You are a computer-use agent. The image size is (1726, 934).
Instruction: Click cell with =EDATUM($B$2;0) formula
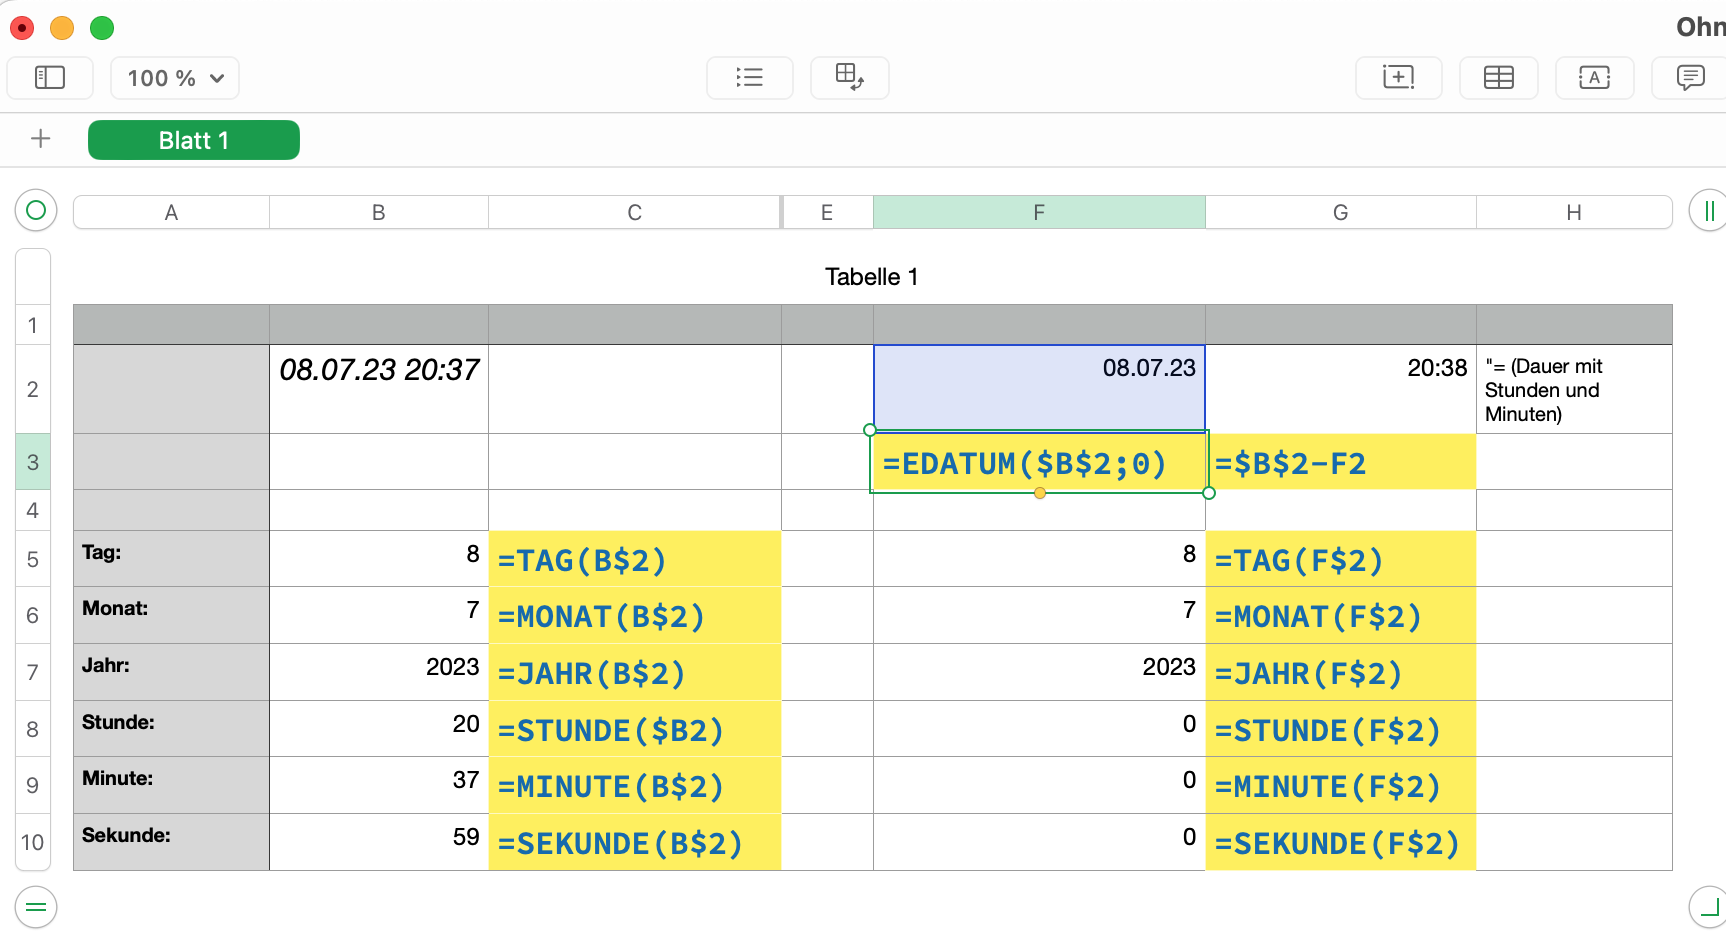pyautogui.click(x=1039, y=463)
